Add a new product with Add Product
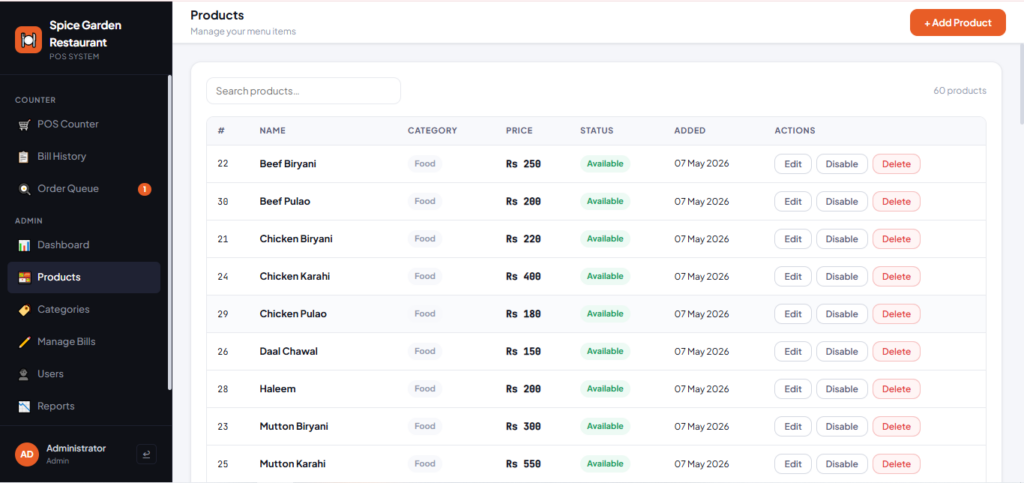Viewport: 1024px width, 483px height. [x=957, y=23]
